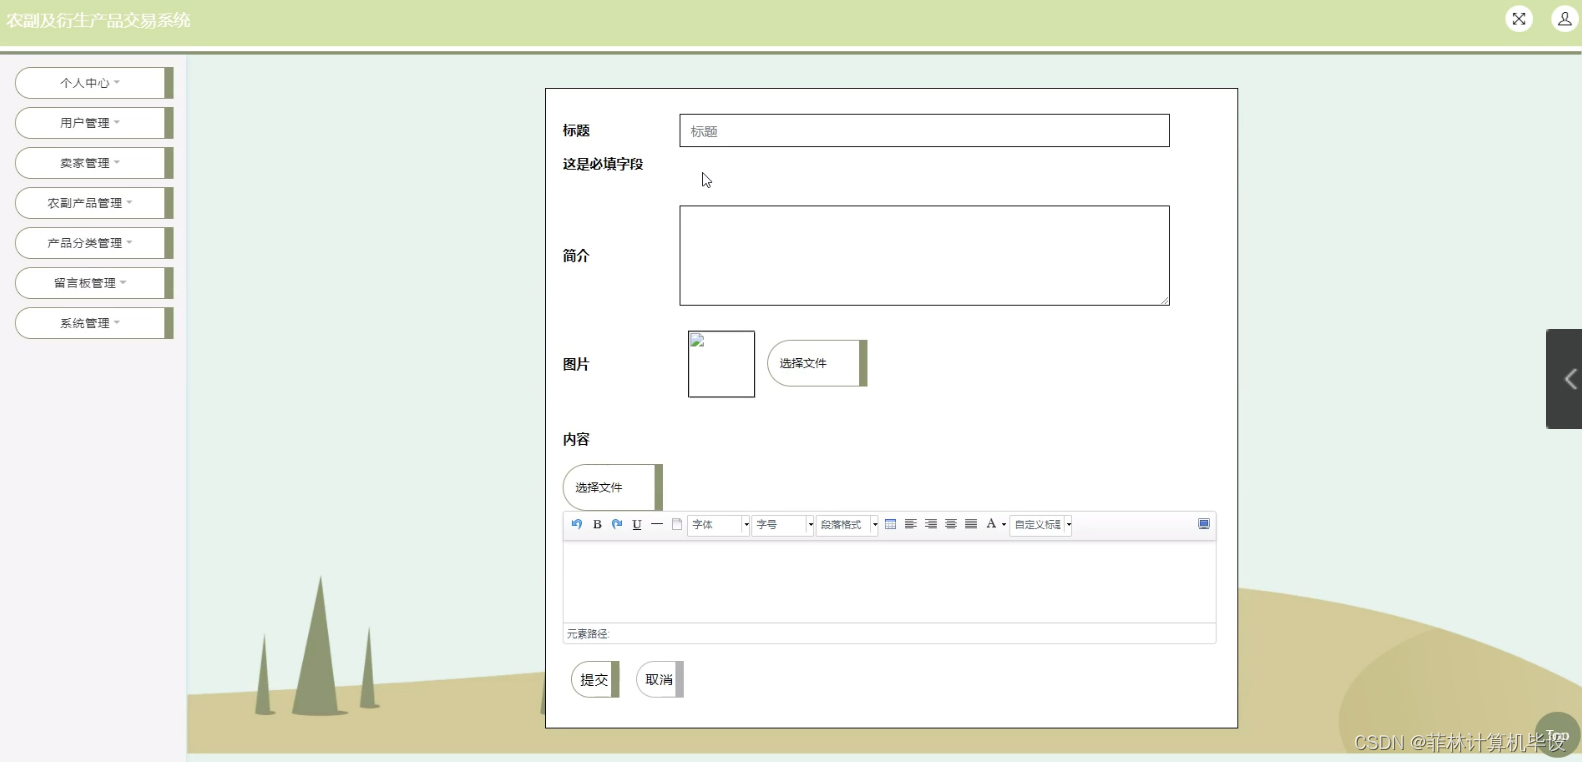
Task: Click the undo icon in editor toolbar
Action: click(577, 524)
